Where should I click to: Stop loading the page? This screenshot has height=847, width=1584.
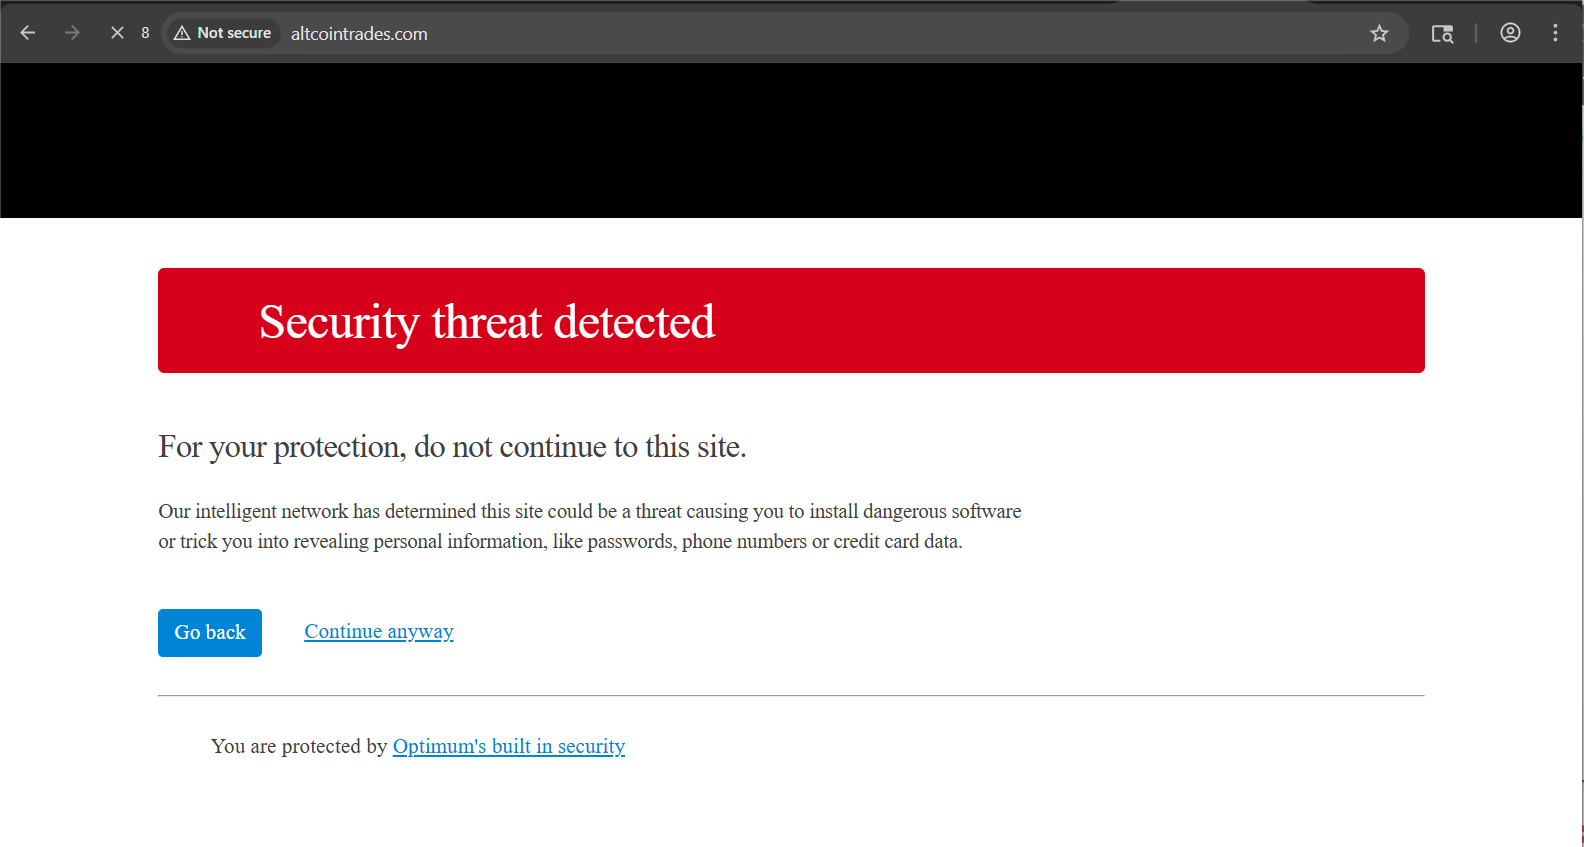pos(117,33)
